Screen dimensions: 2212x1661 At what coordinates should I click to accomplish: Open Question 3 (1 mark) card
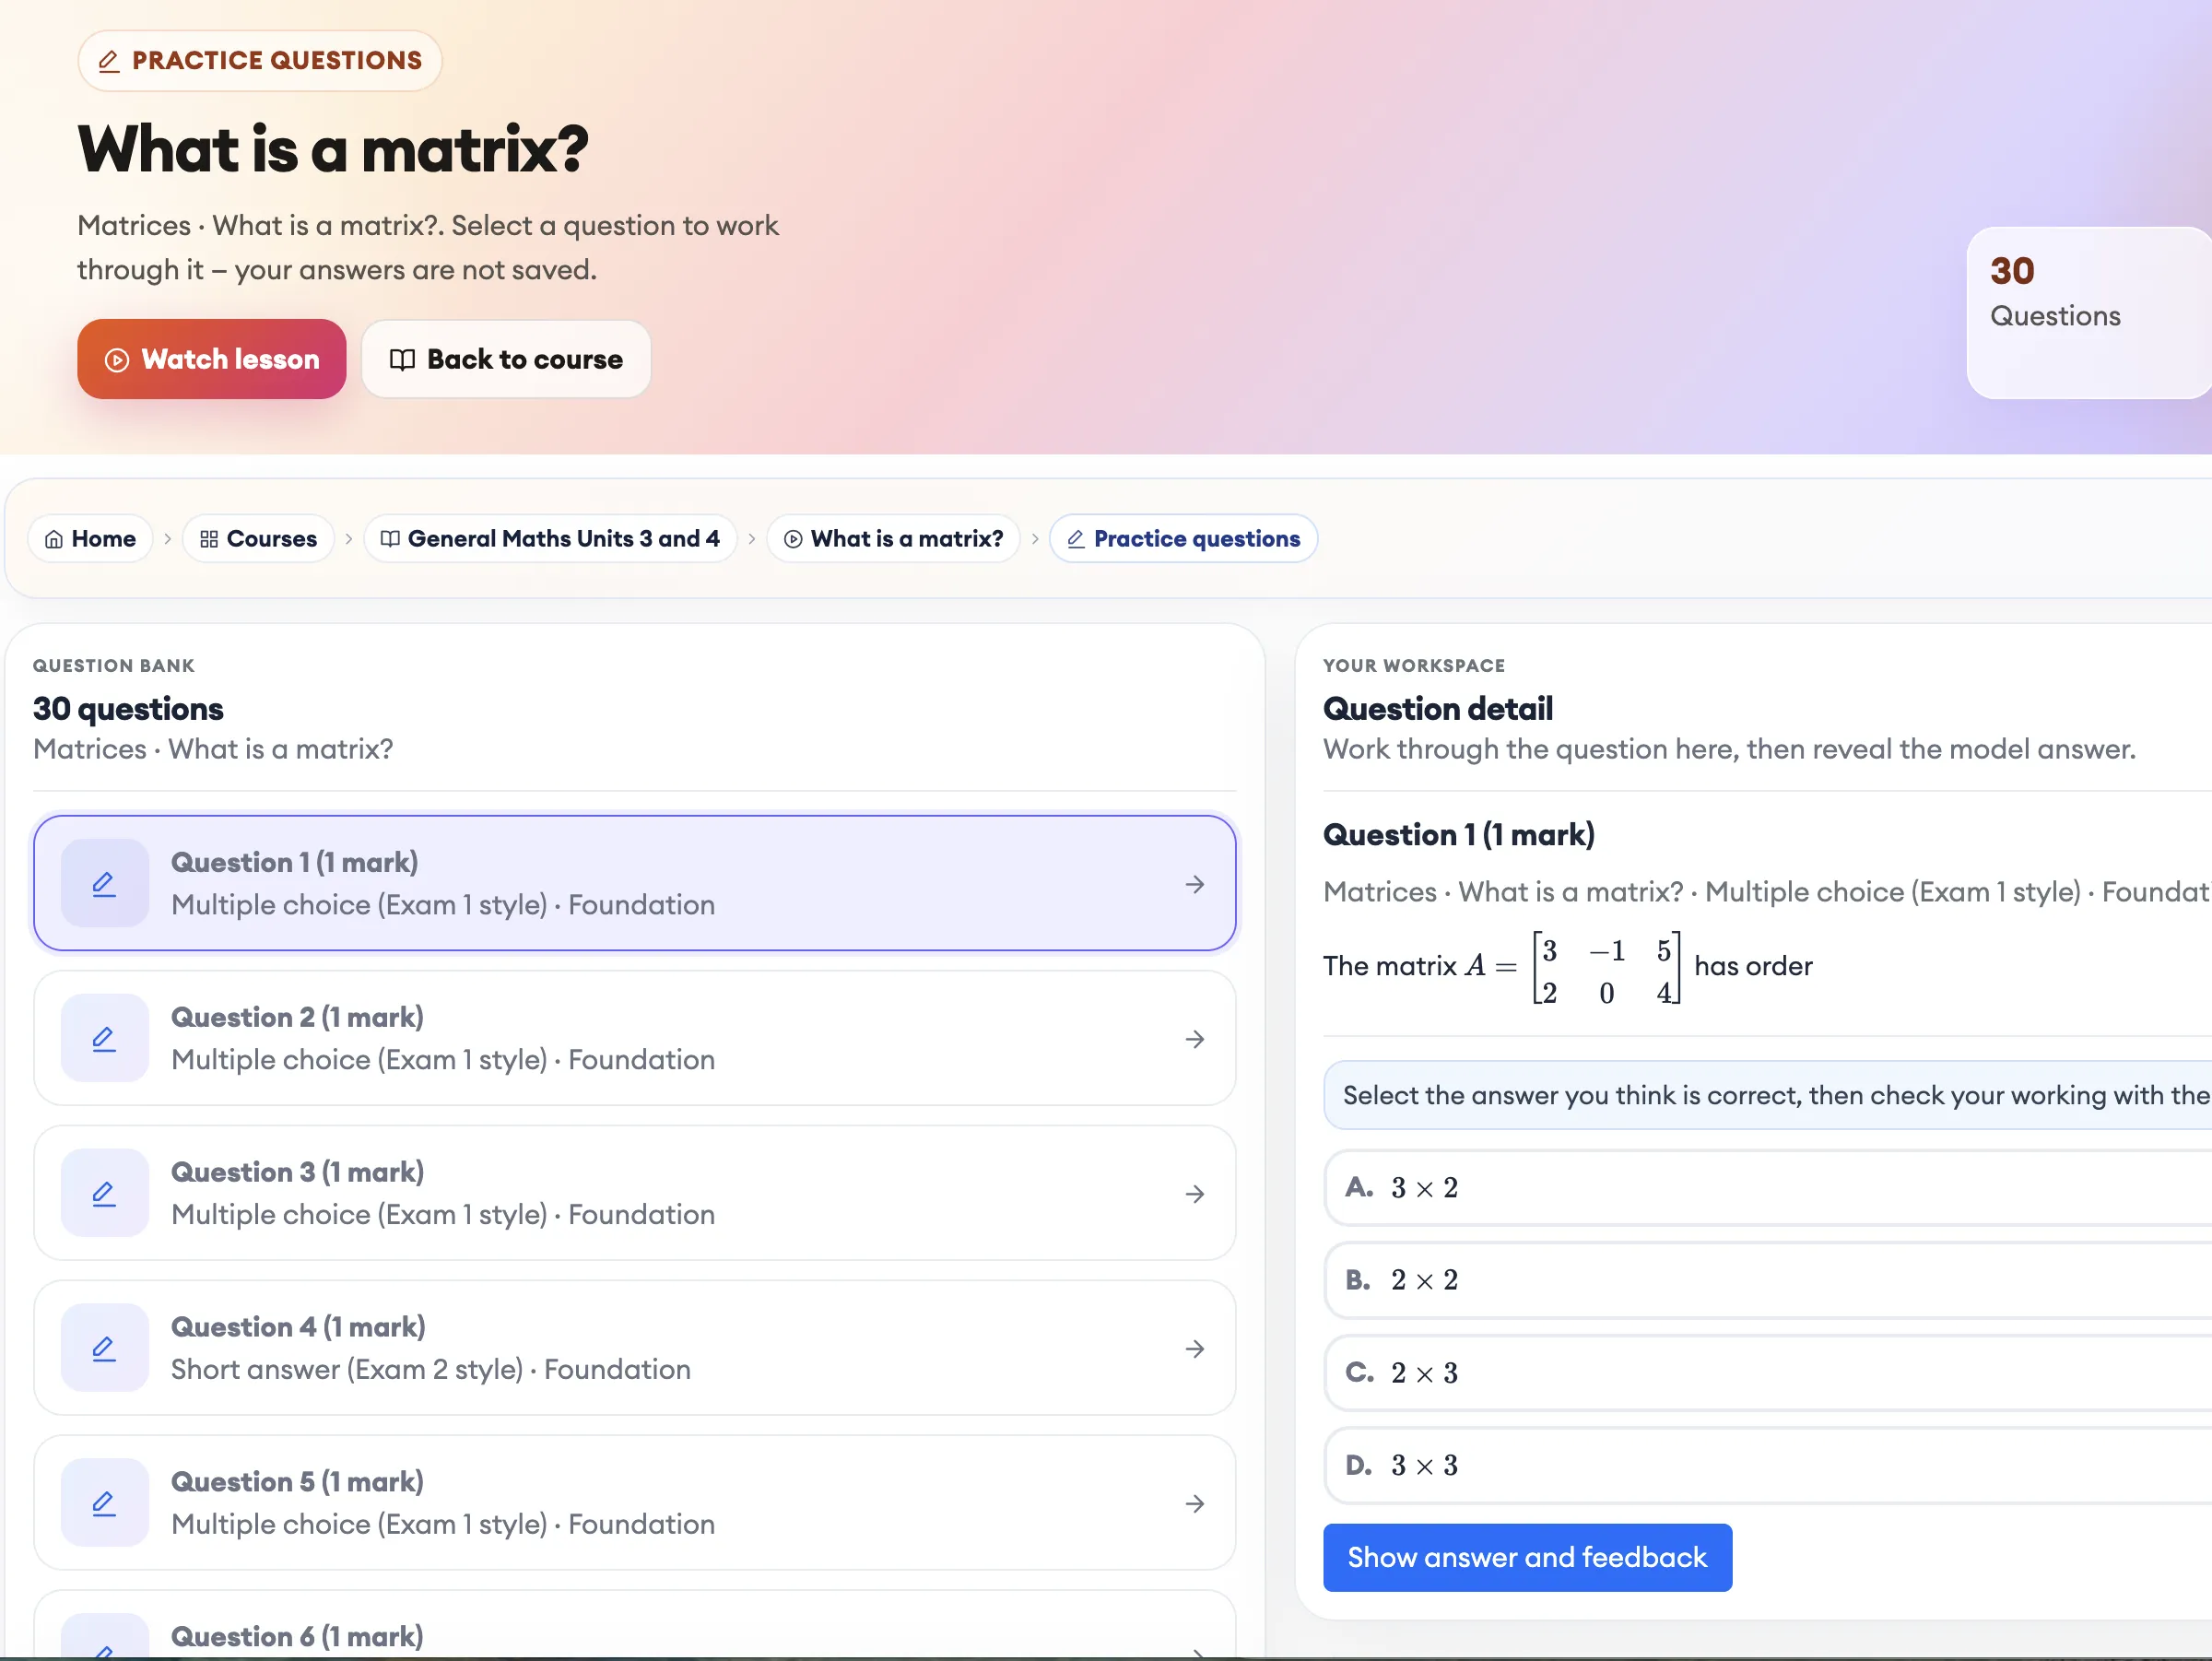(635, 1194)
